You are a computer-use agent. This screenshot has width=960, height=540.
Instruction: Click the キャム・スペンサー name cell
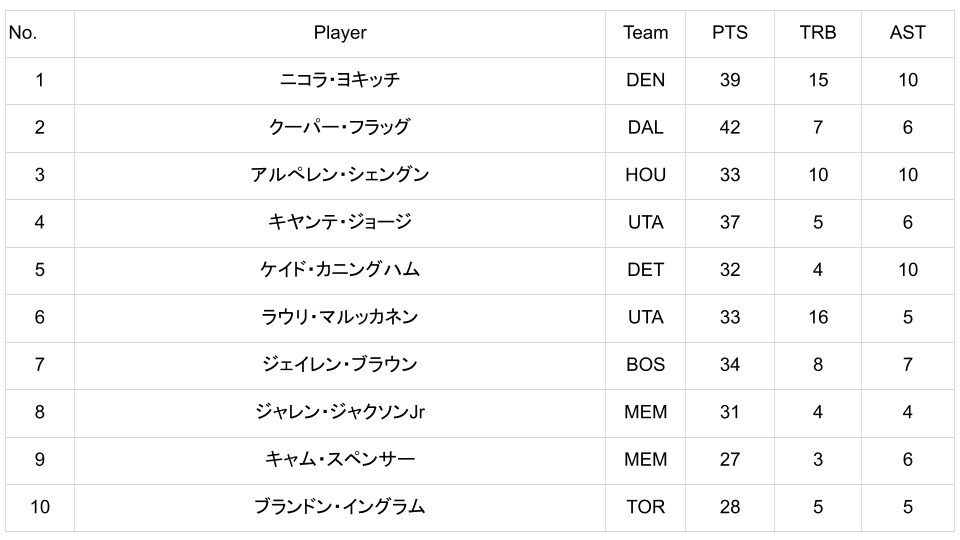(340, 460)
